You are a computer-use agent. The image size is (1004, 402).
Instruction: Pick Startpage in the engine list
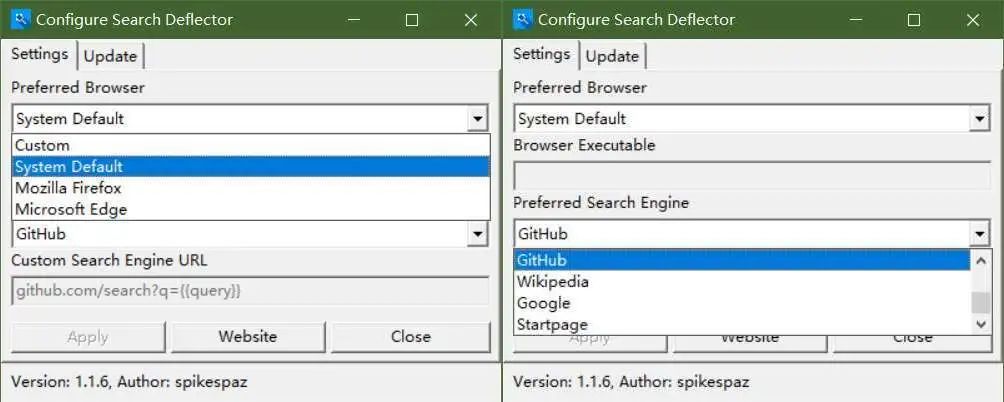coord(553,324)
